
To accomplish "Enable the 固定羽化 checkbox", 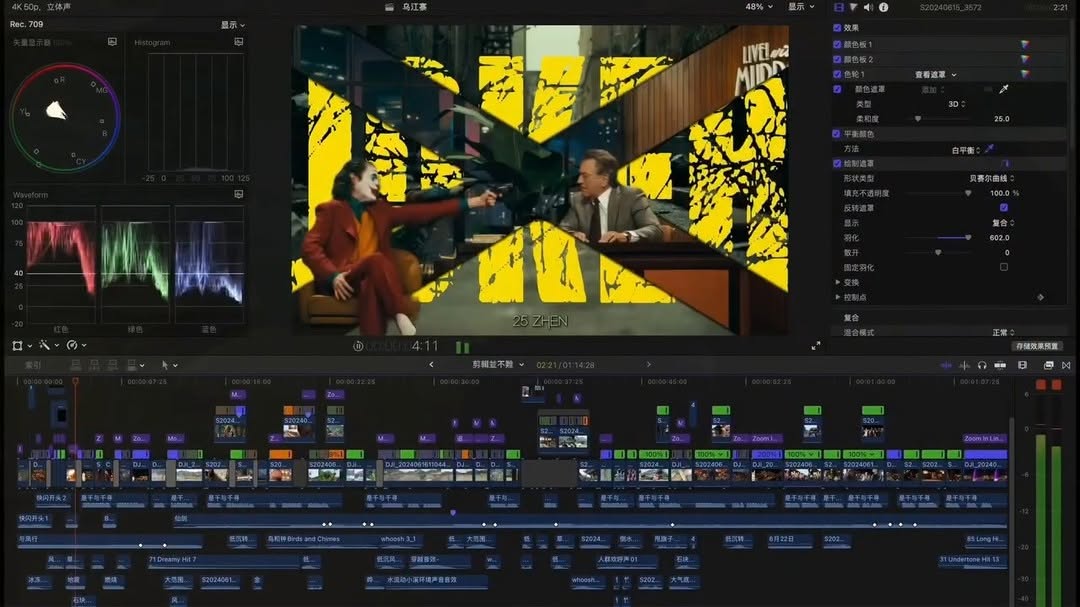I will (x=1004, y=267).
